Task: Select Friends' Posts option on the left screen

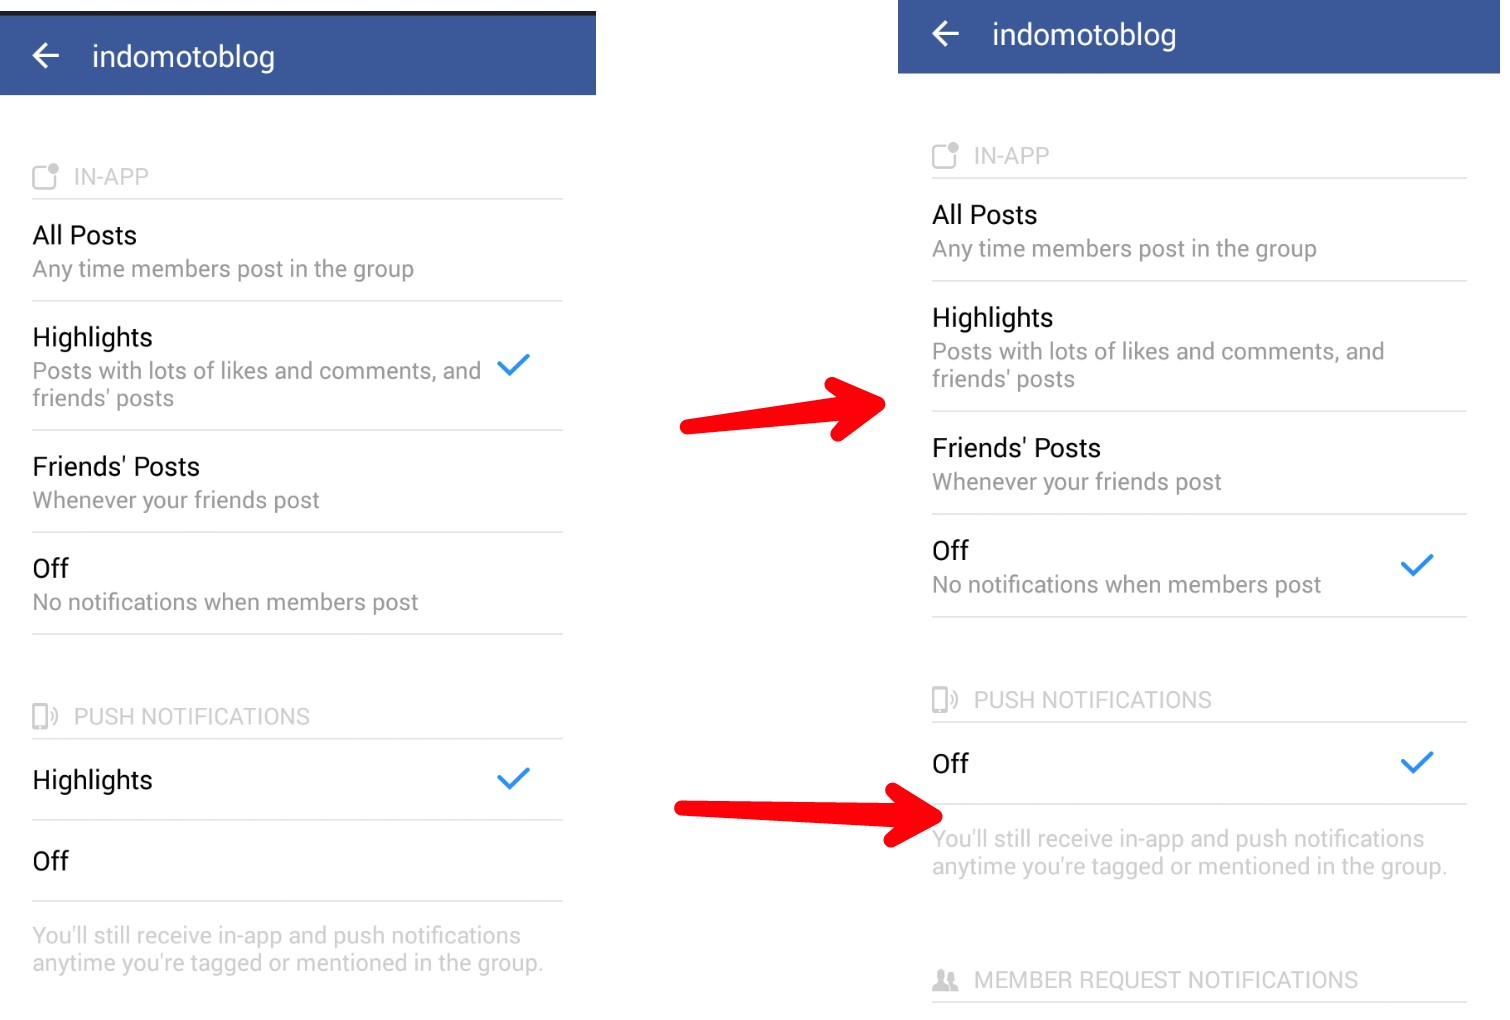Action: point(176,482)
